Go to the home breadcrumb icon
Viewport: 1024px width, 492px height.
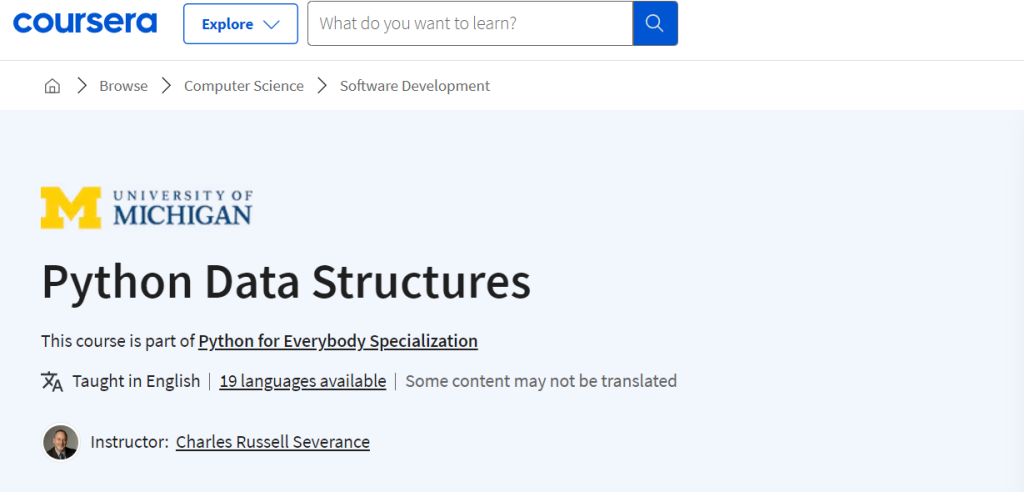tap(52, 86)
